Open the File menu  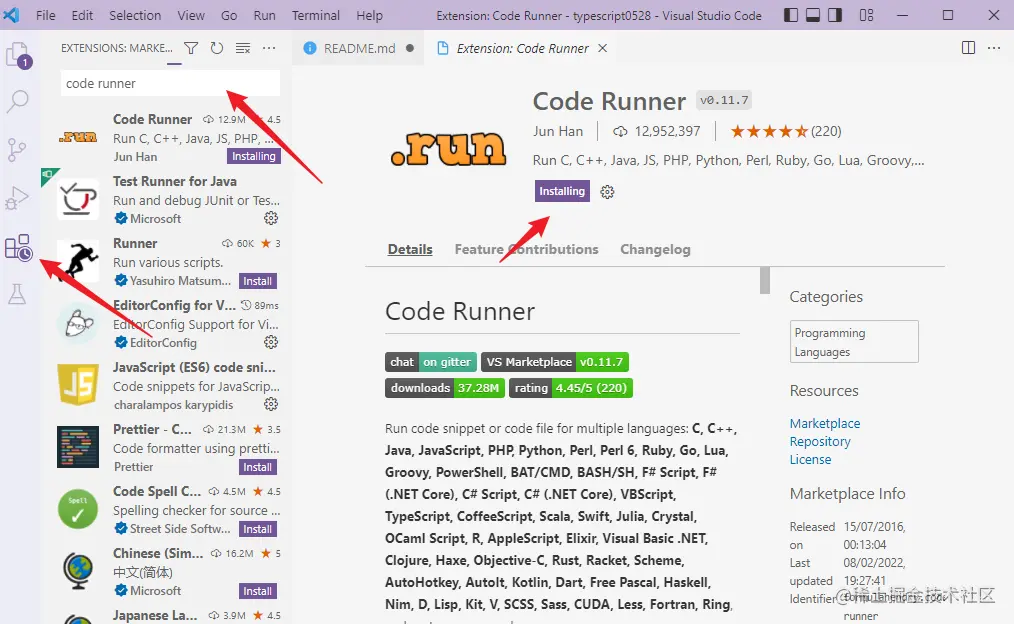point(45,15)
